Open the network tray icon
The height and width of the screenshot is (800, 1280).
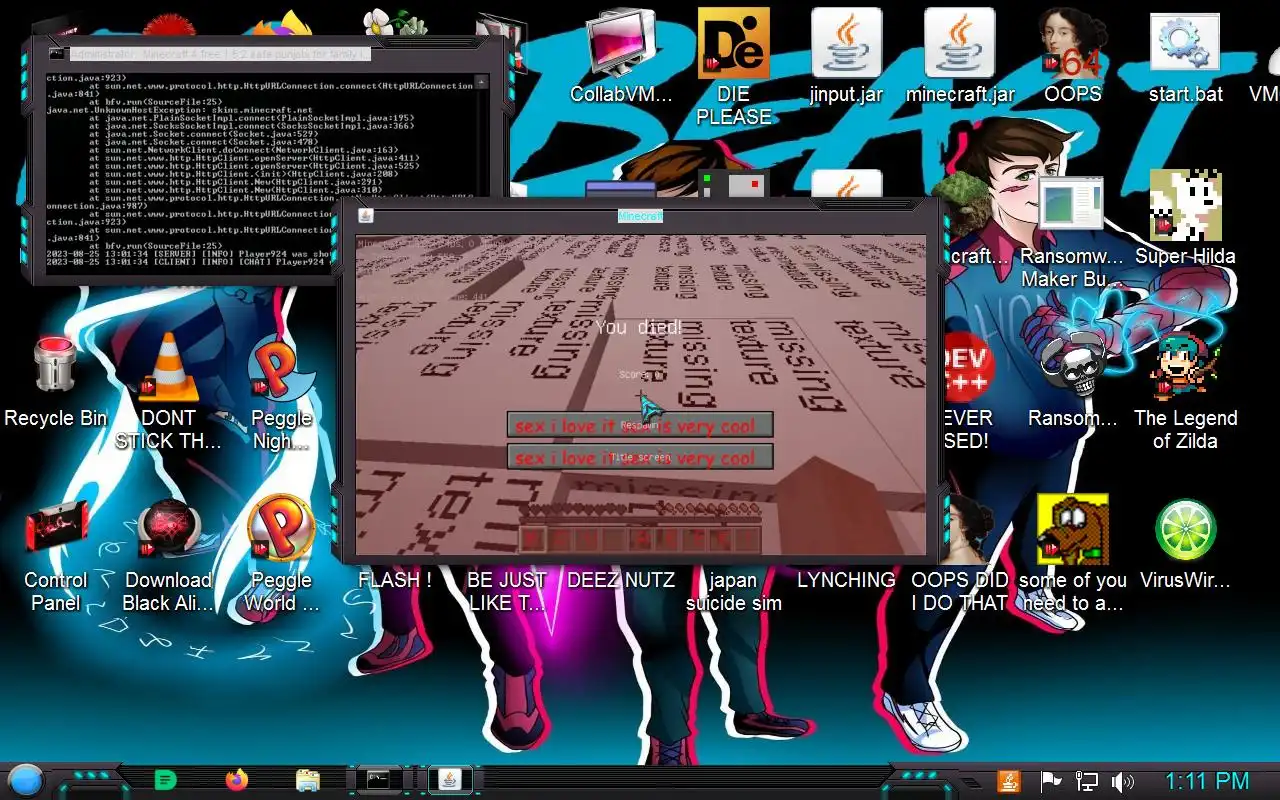point(1086,781)
